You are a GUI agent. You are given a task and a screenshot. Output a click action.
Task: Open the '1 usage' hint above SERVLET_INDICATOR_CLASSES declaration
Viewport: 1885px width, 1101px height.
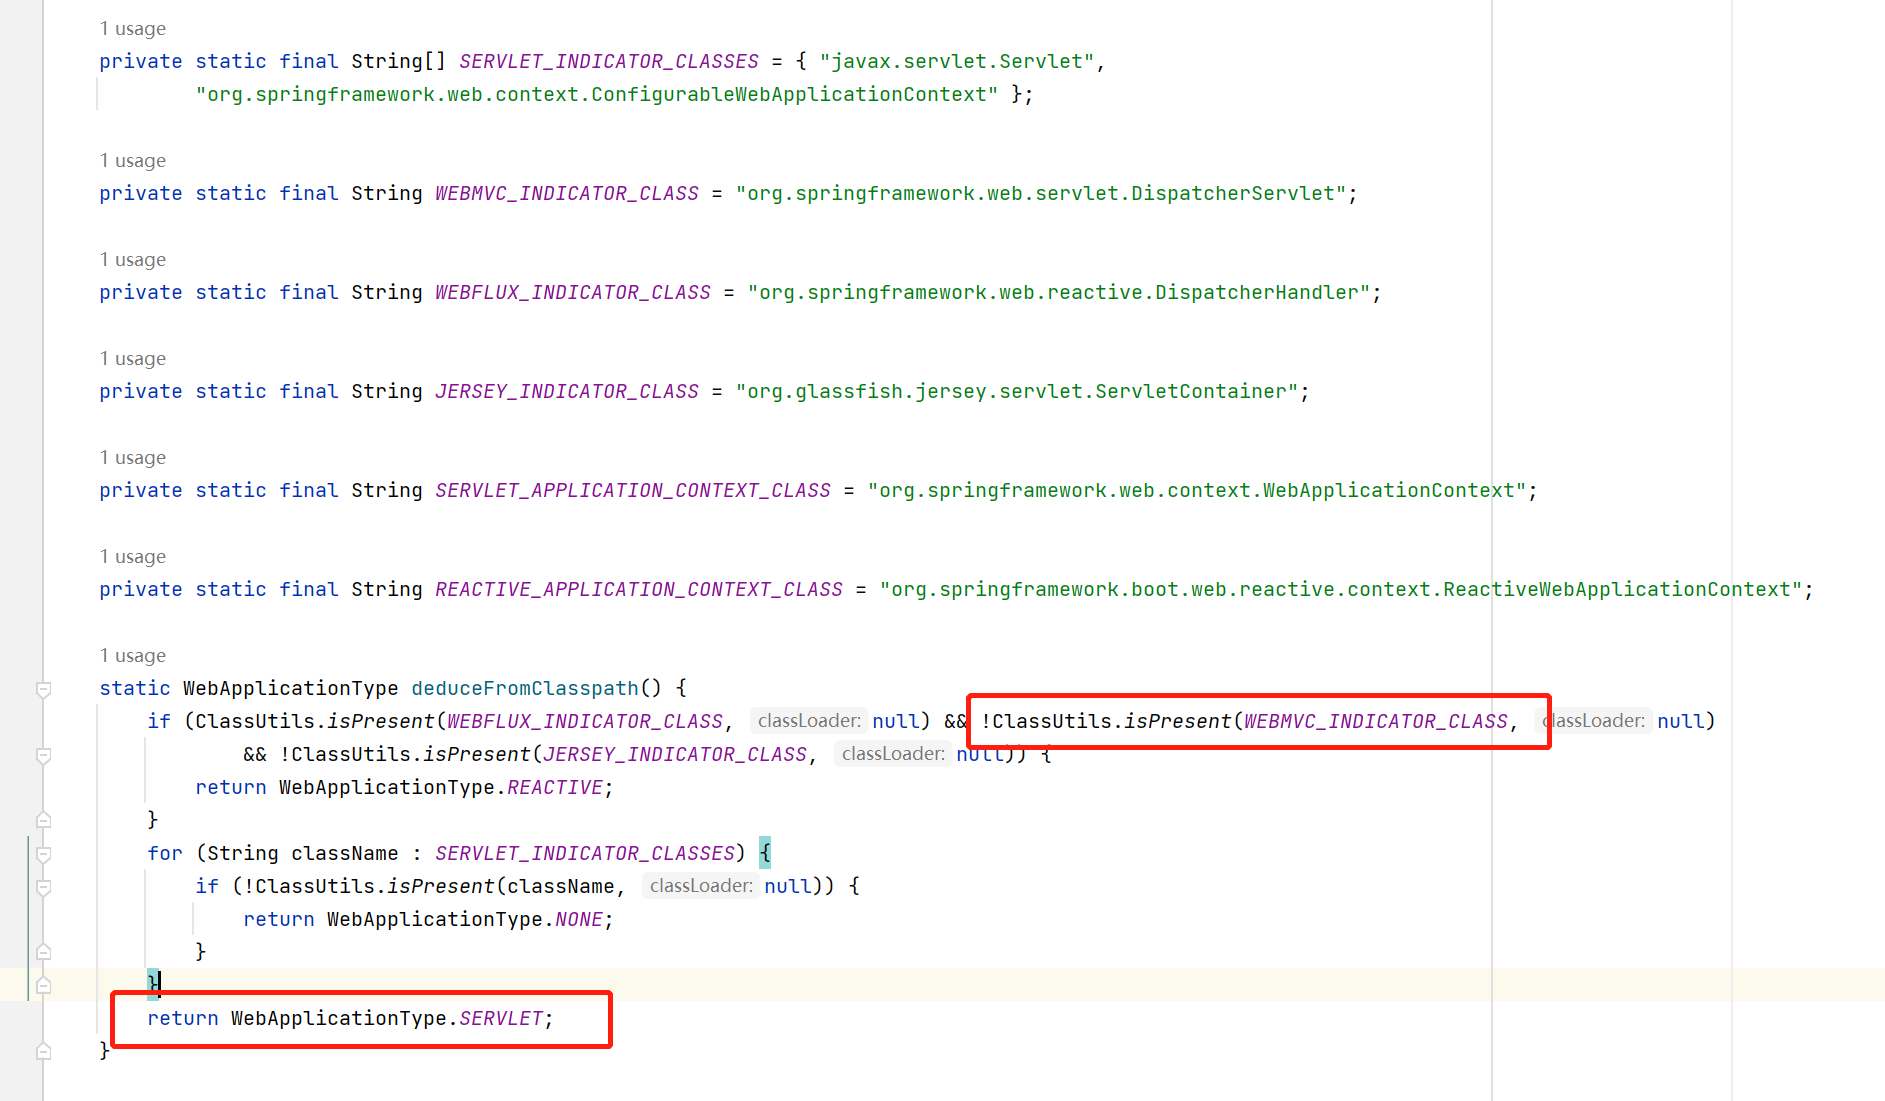click(133, 29)
